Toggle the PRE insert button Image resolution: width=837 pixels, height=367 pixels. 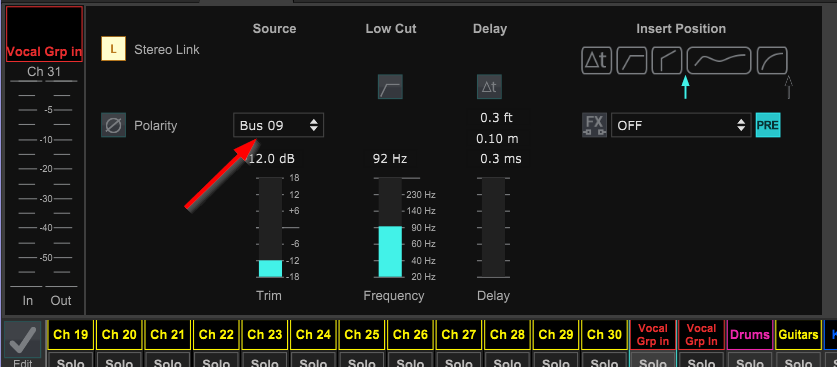[768, 125]
